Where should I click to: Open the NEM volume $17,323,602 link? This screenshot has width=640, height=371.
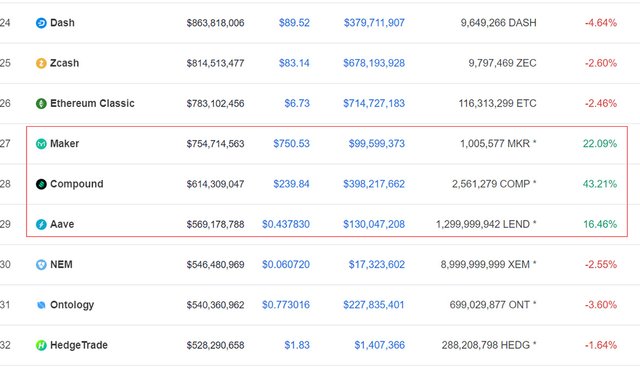point(376,264)
